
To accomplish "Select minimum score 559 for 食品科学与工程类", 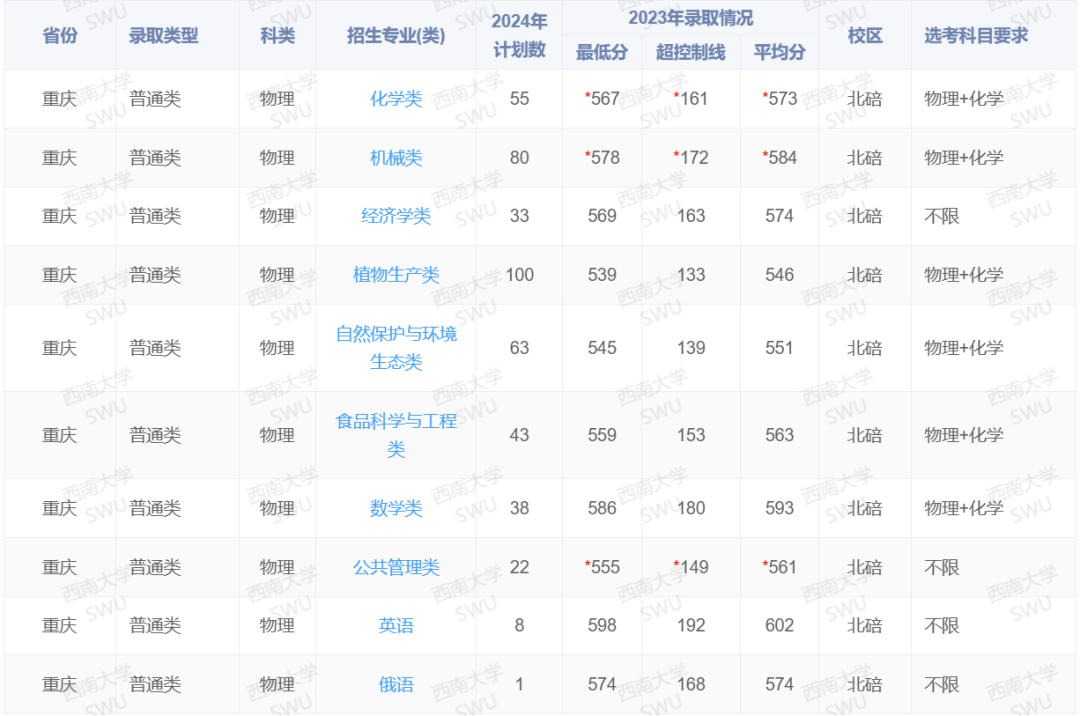I will pos(602,435).
